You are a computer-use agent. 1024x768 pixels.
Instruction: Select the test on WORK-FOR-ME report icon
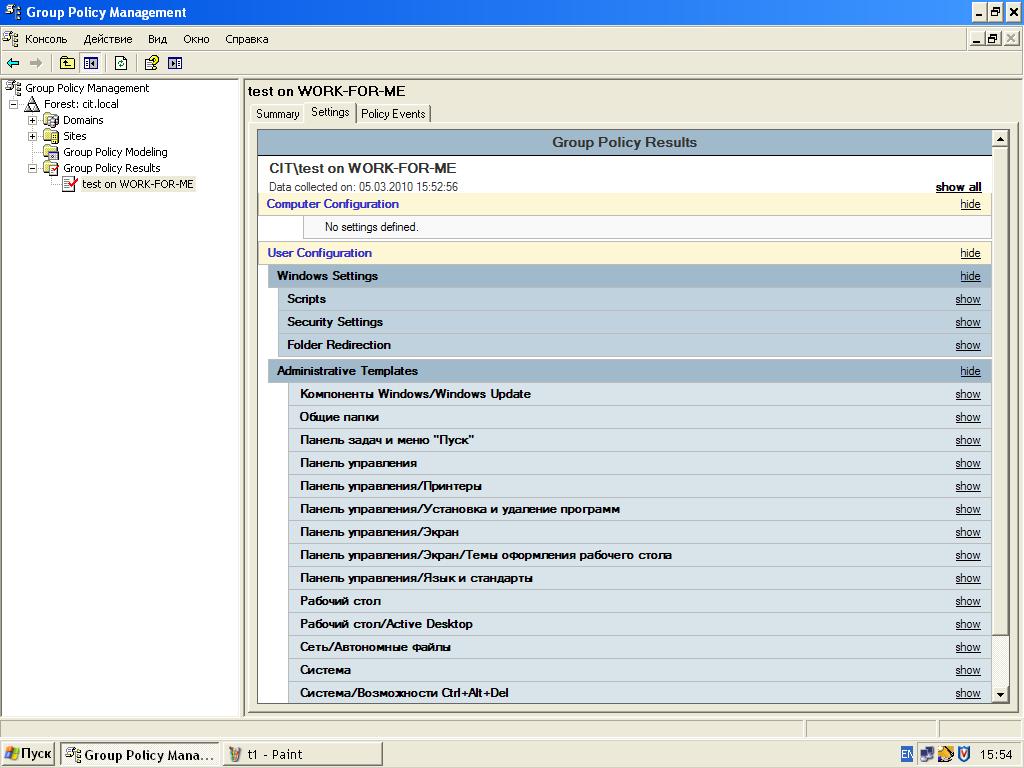click(70, 184)
